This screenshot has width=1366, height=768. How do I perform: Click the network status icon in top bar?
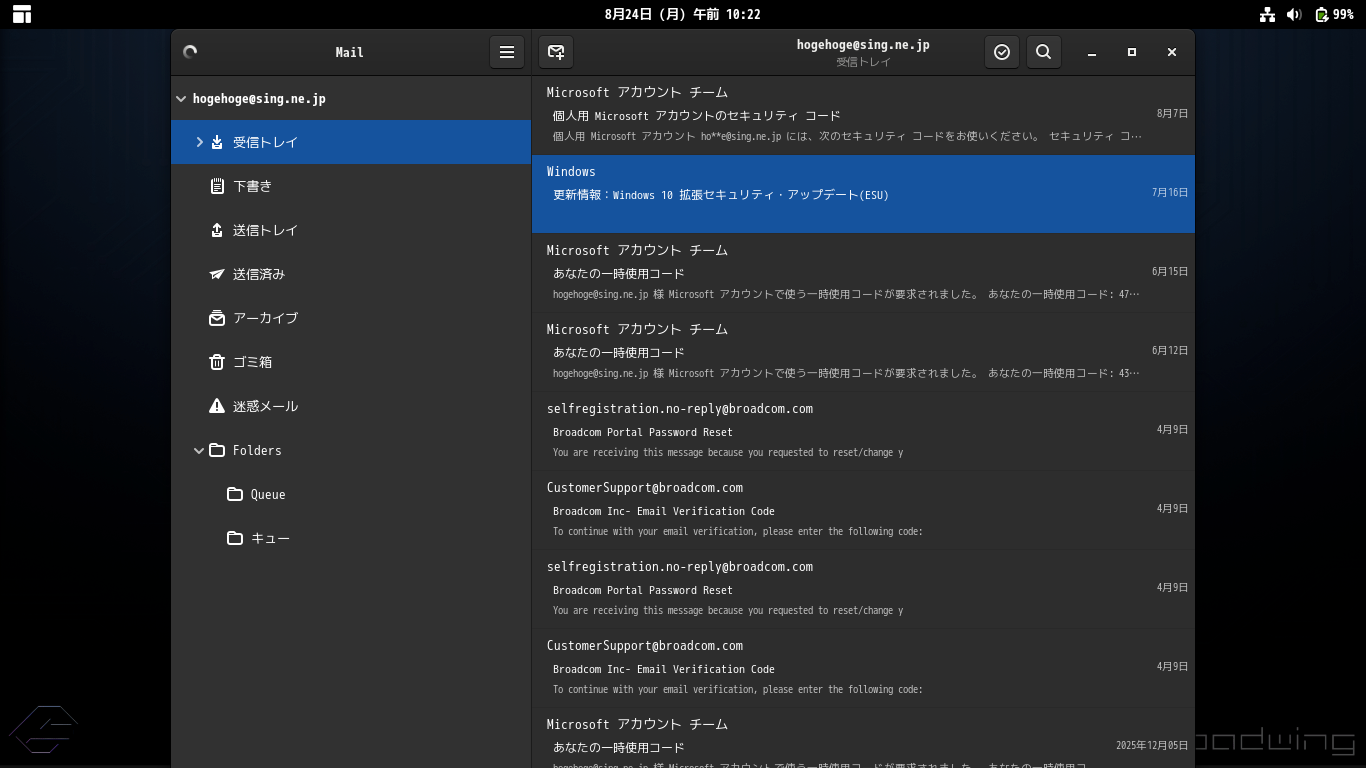(x=1267, y=14)
